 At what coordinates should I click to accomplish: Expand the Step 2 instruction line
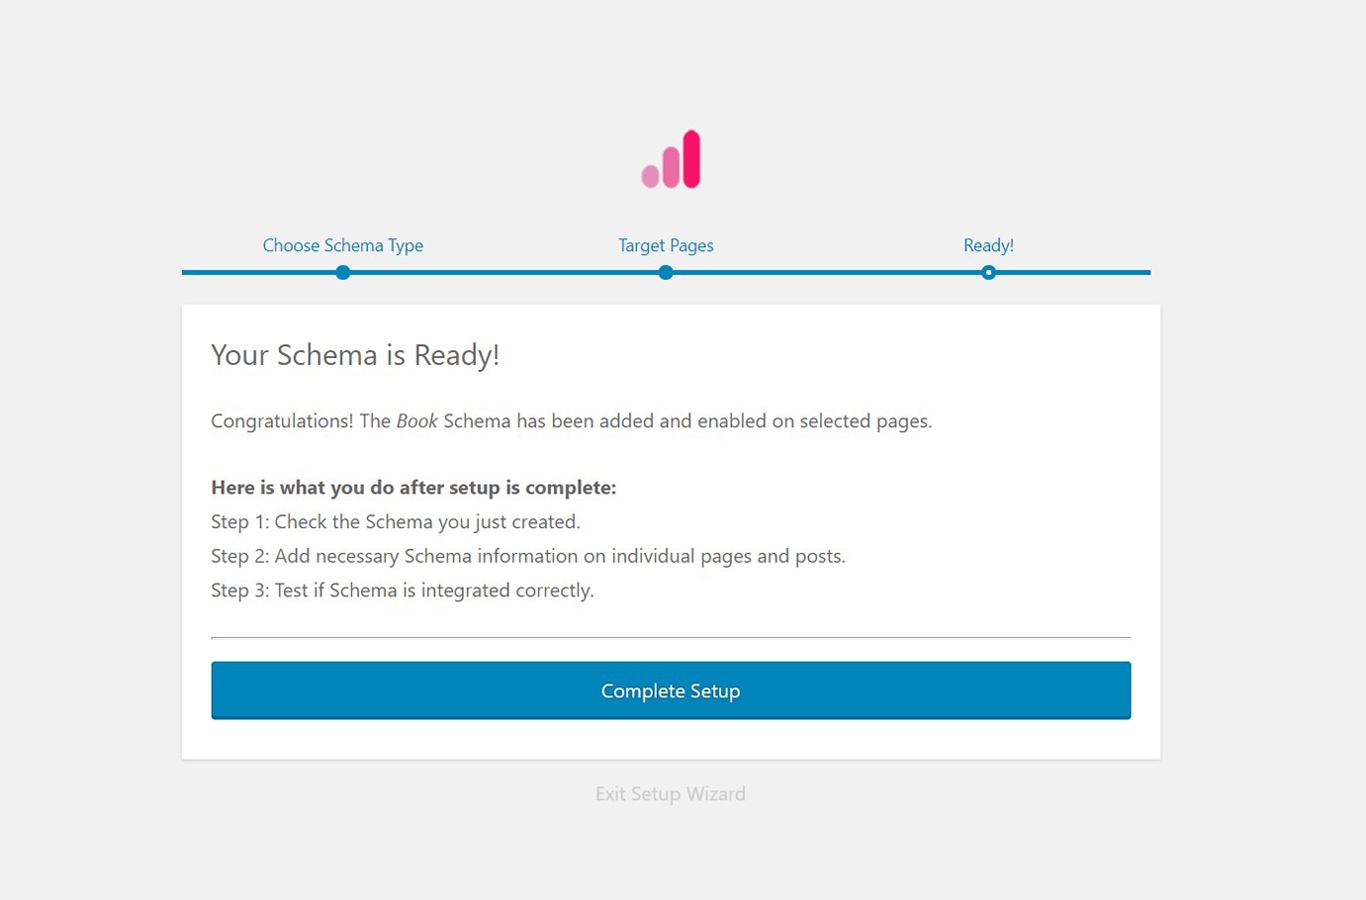click(x=528, y=556)
